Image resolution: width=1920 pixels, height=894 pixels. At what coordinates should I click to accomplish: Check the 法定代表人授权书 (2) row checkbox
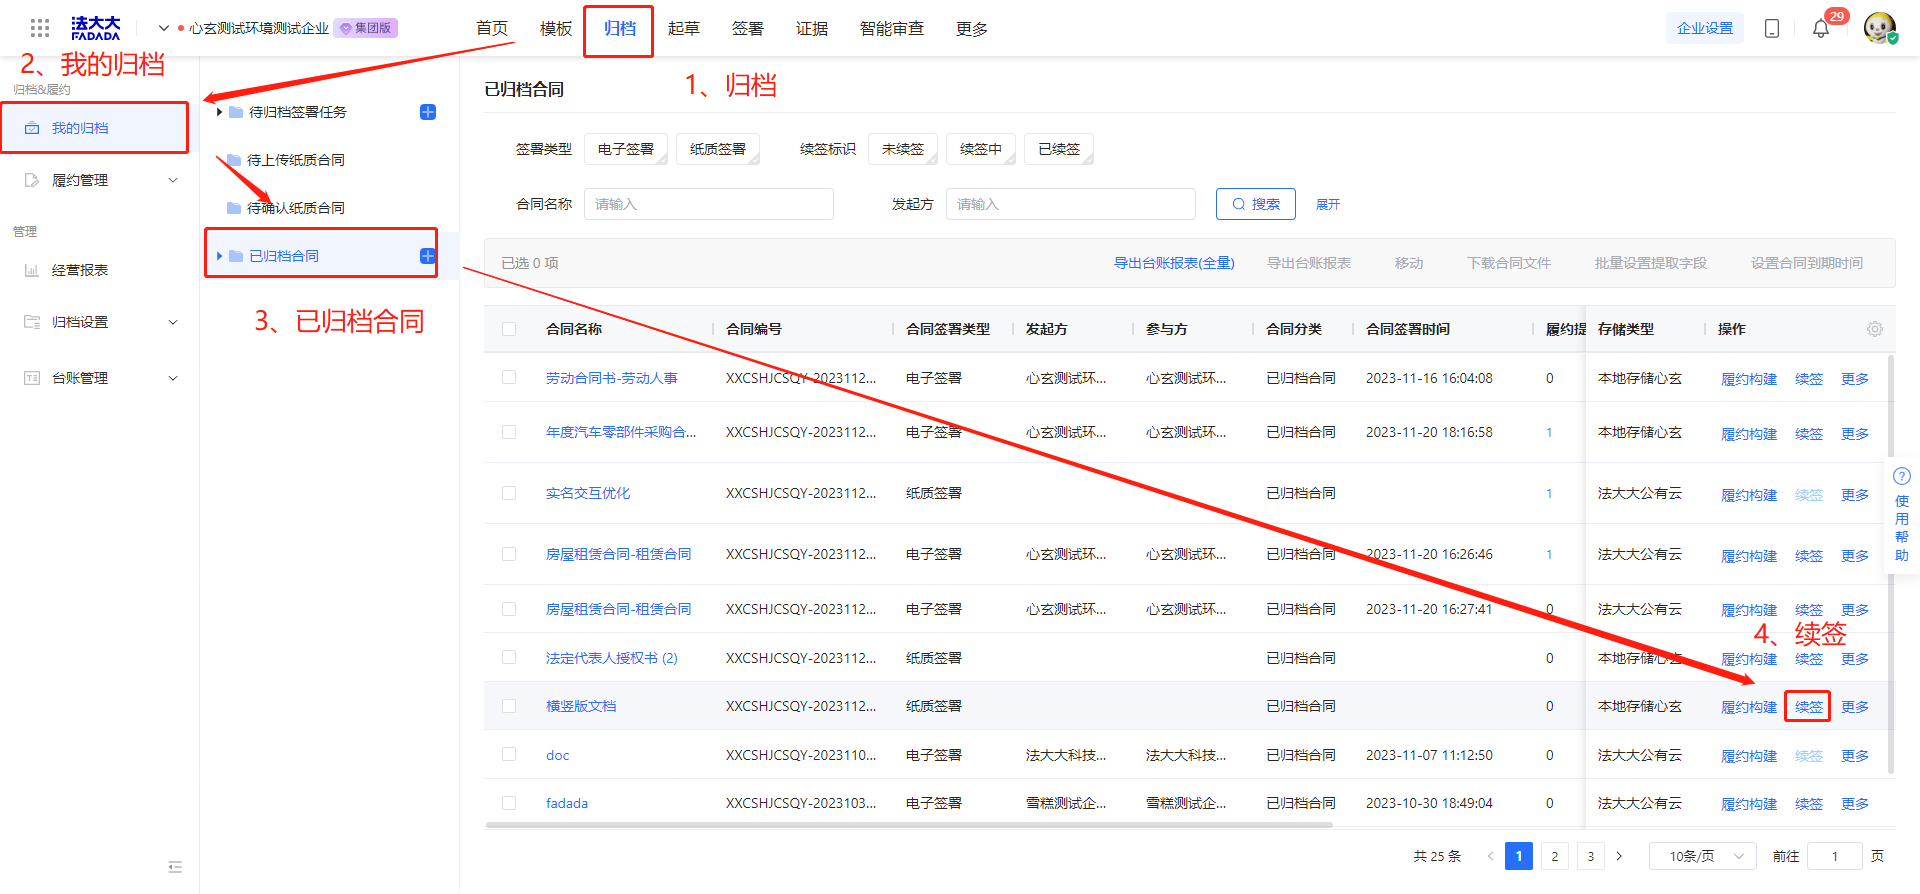click(x=509, y=658)
